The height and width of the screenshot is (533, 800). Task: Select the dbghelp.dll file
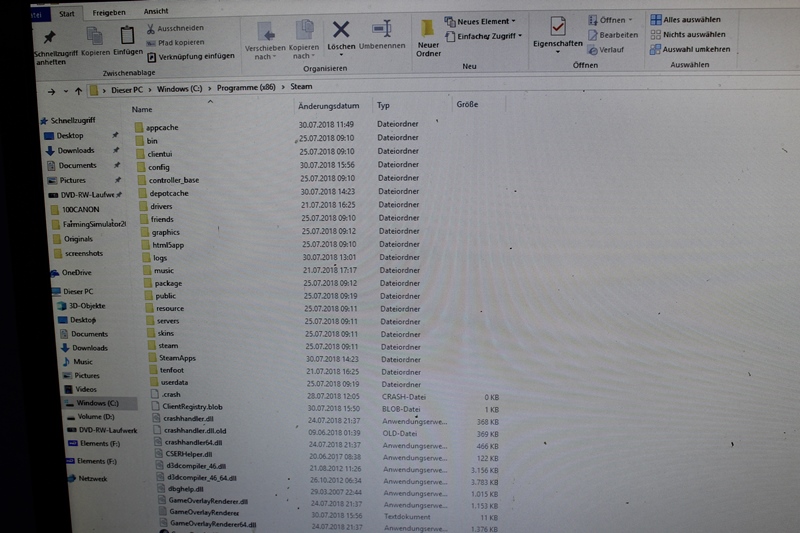tap(181, 490)
